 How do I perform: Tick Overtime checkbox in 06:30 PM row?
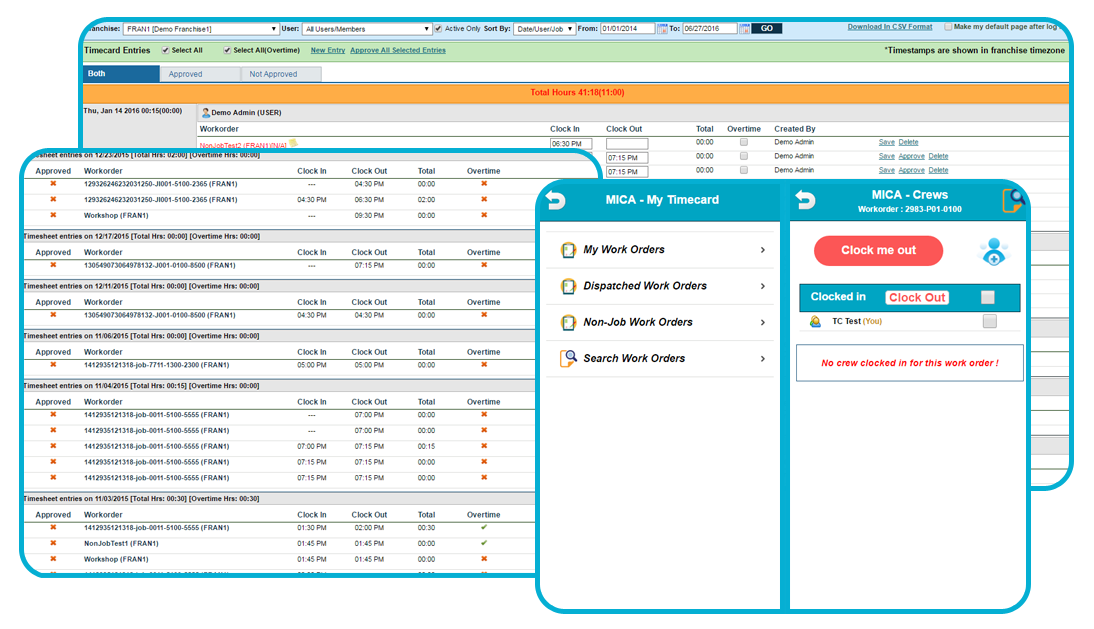744,142
